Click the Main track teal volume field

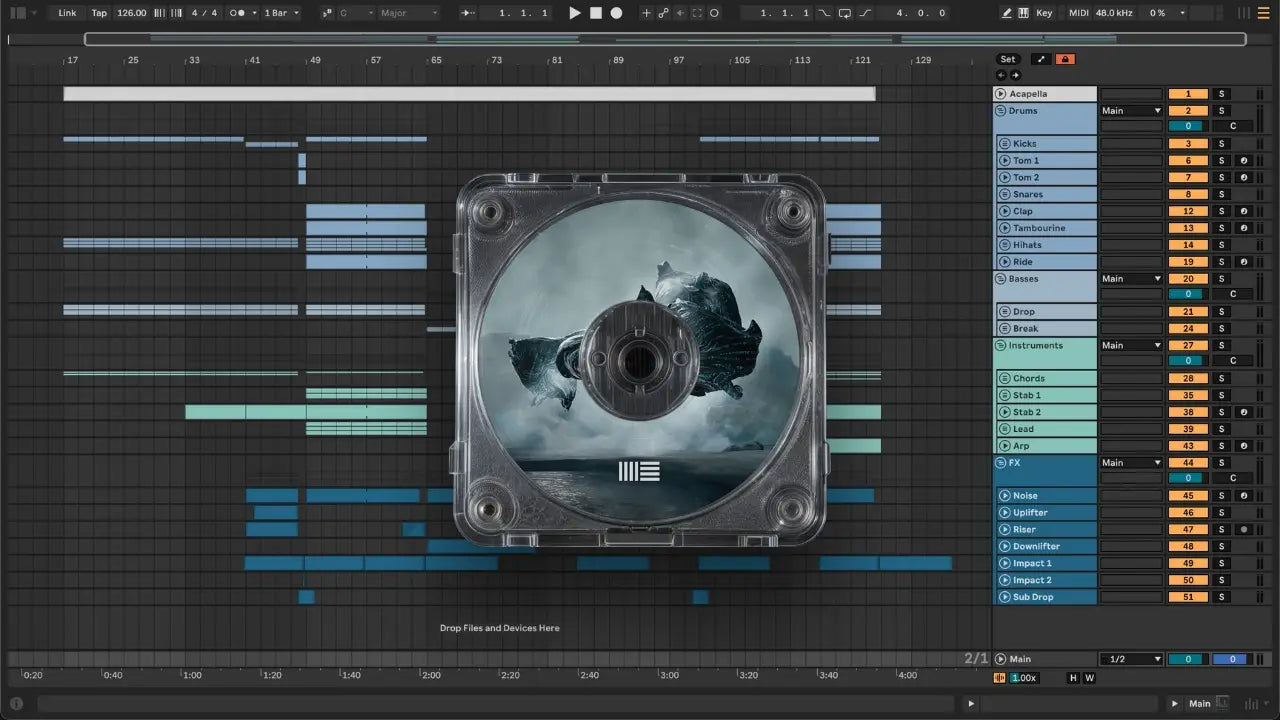pos(1187,659)
